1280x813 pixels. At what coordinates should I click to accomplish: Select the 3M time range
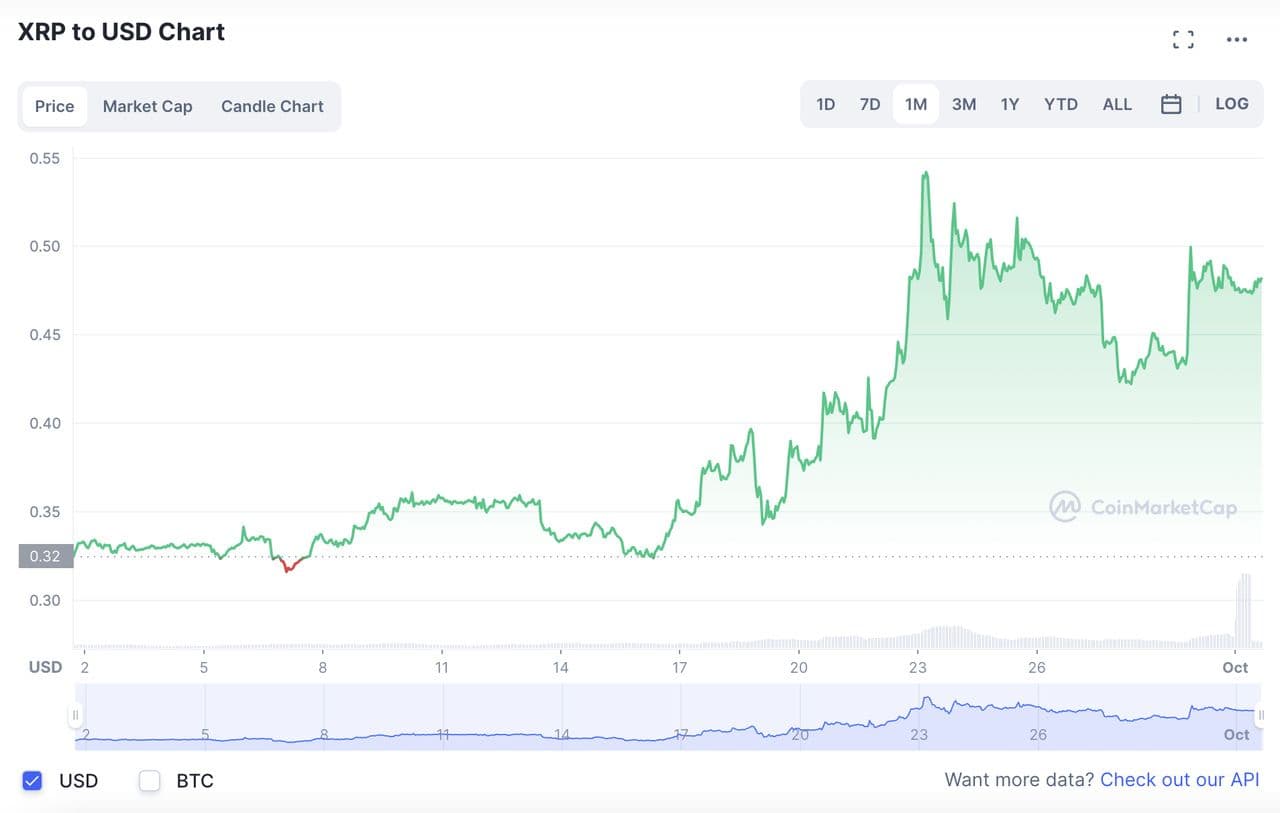tap(963, 104)
